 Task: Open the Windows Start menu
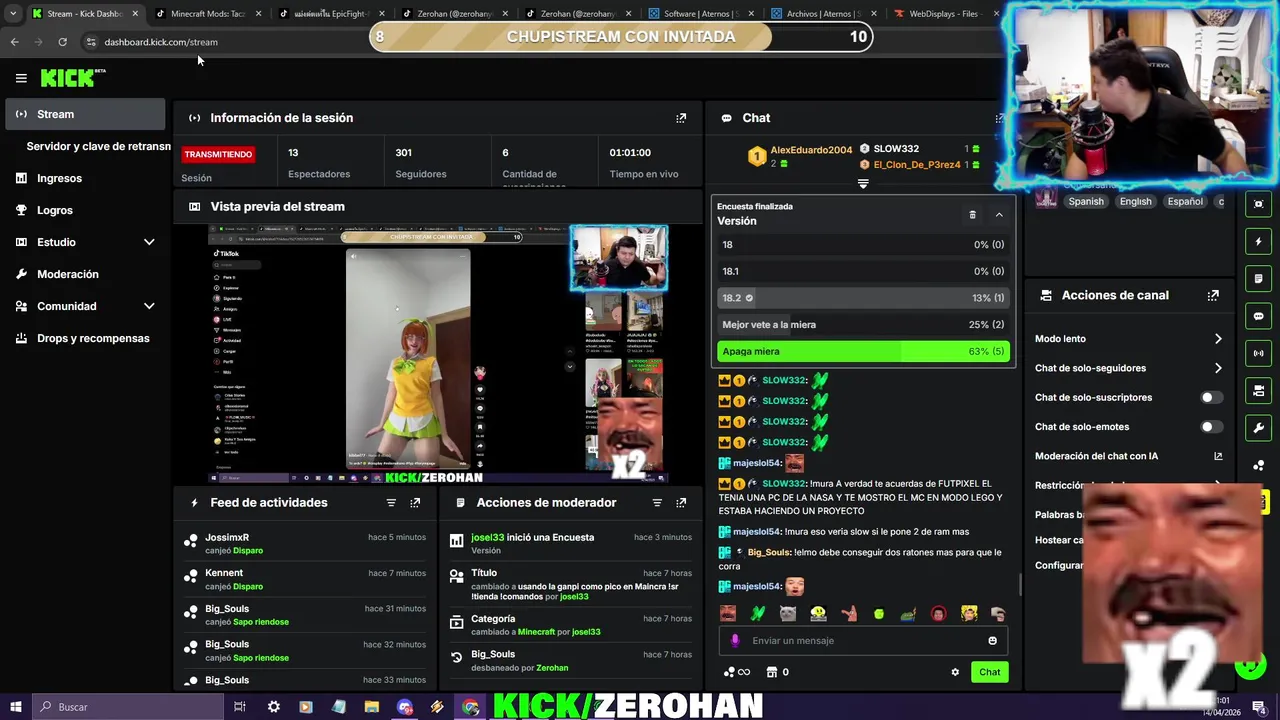15,707
